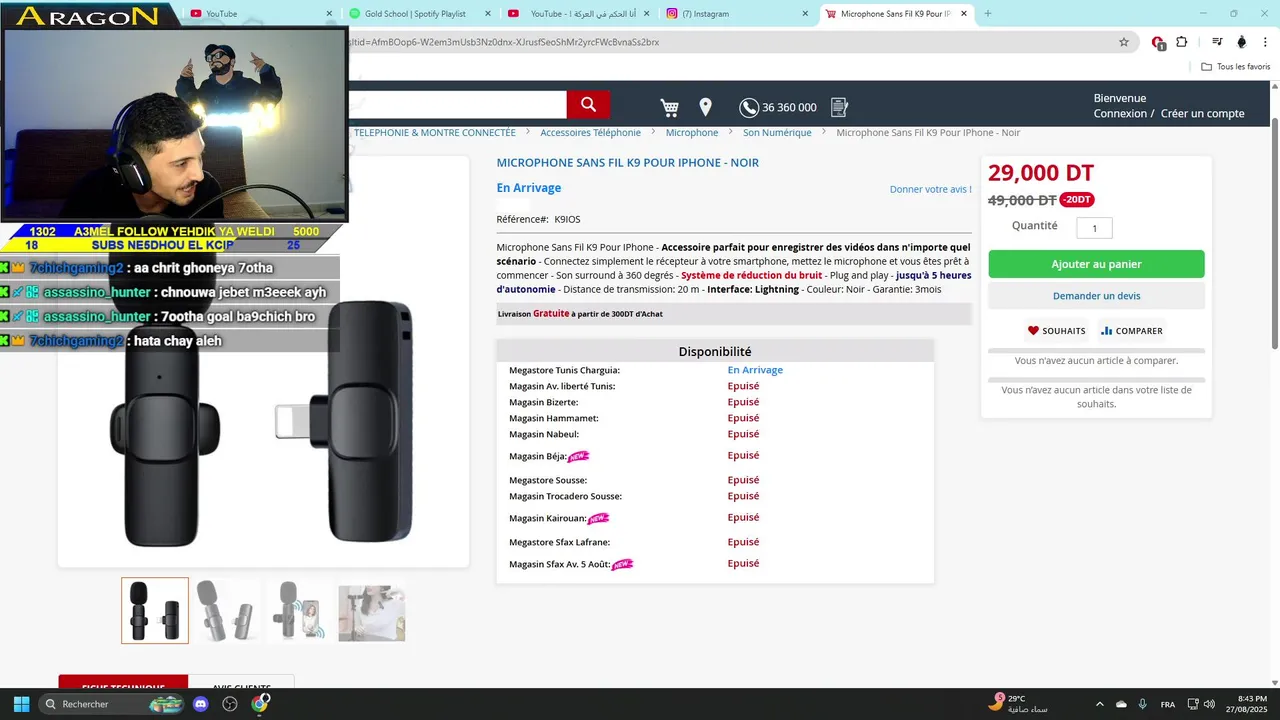The width and height of the screenshot is (1280, 720).
Task: Click the phone icon beside 36 360 000
Action: click(749, 107)
